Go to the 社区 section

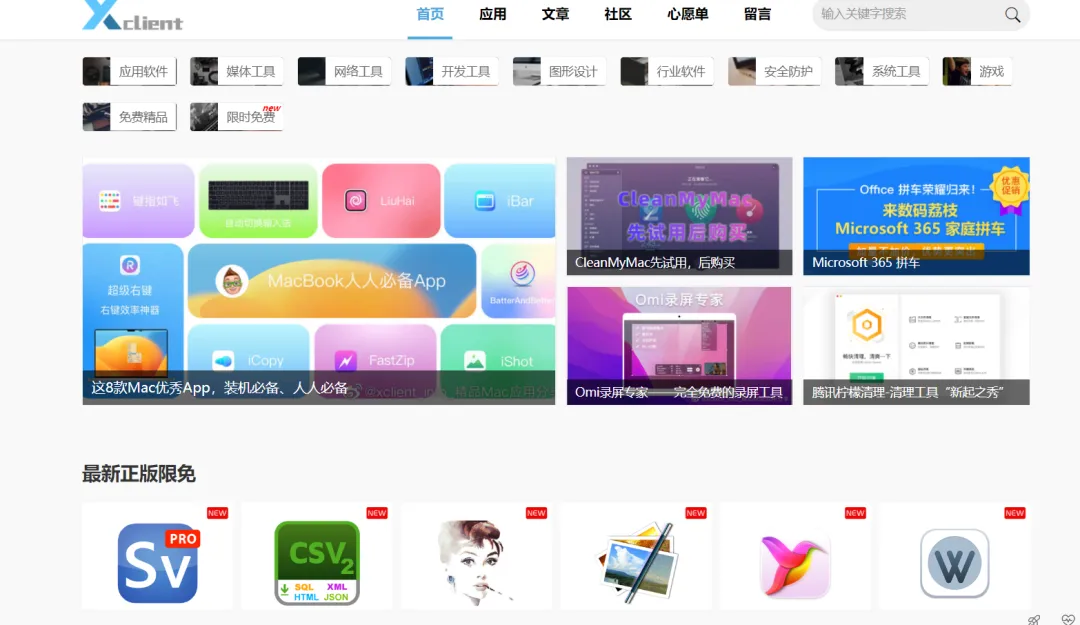(x=618, y=14)
